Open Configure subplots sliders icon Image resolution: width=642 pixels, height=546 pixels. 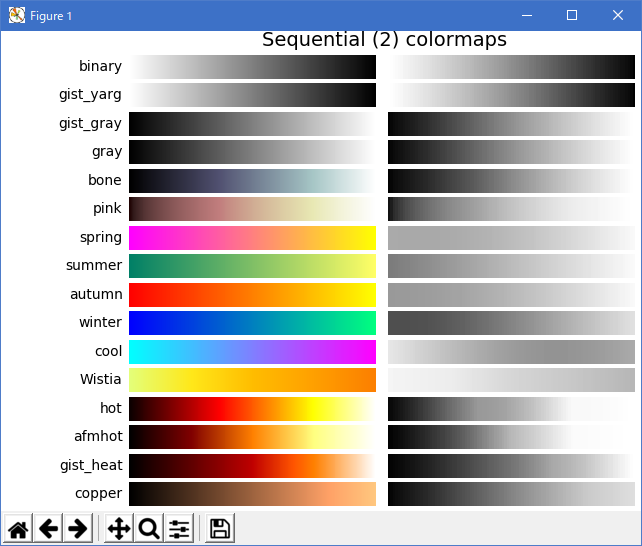(179, 528)
